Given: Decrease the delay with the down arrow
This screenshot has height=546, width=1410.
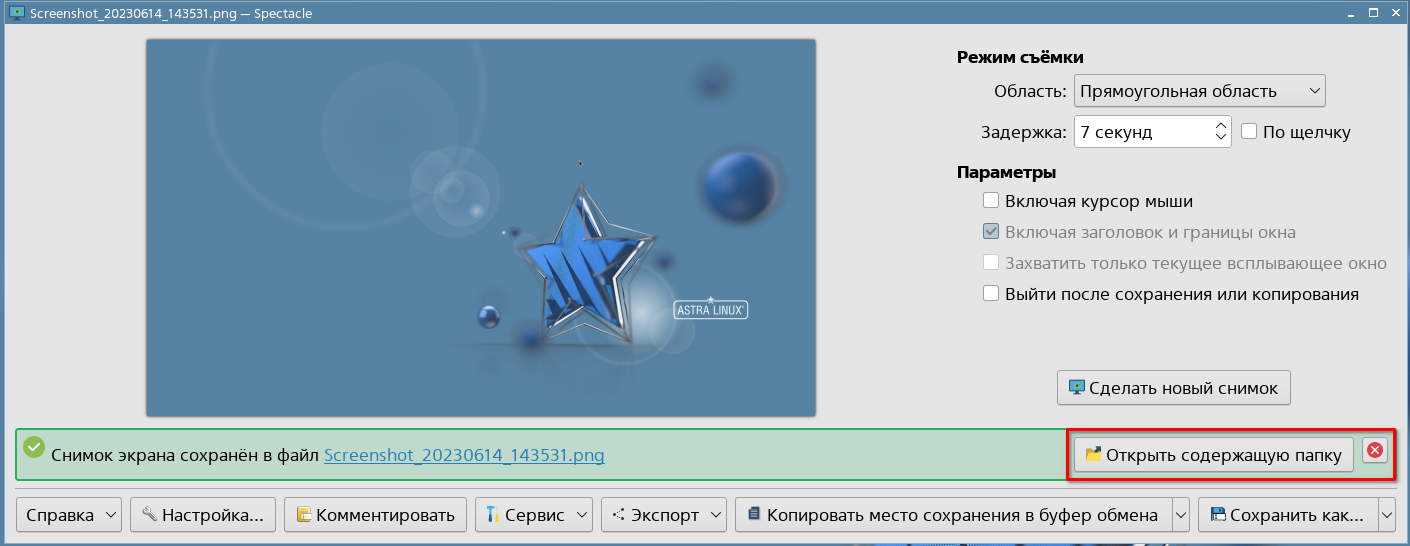Looking at the screenshot, I should click(1221, 139).
